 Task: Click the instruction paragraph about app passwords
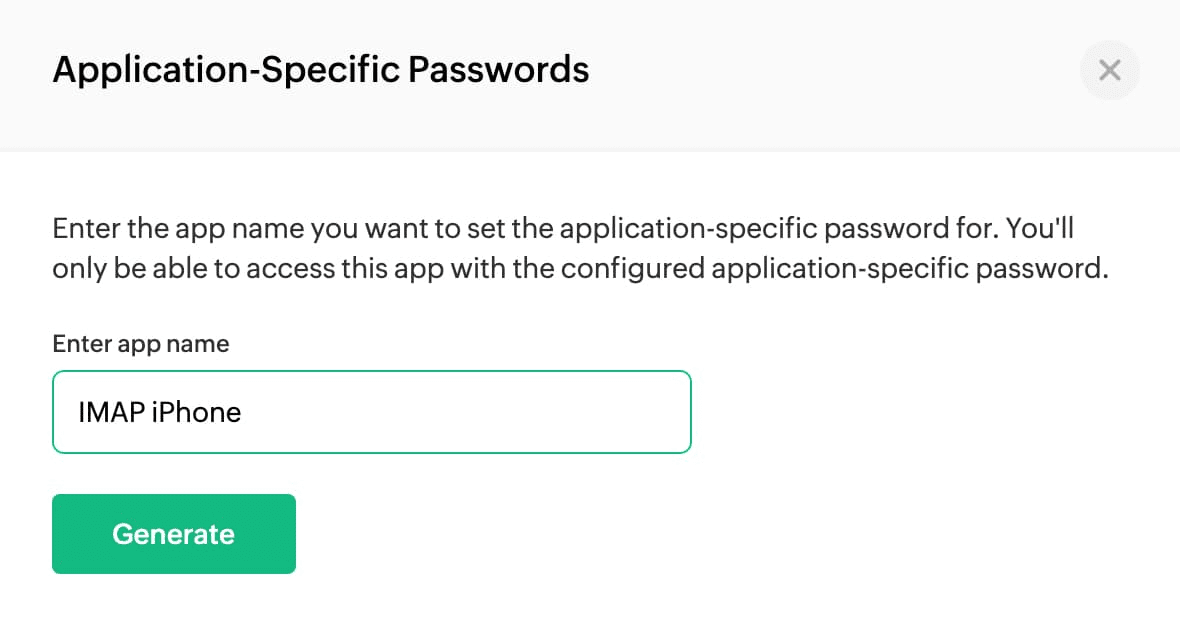tap(580, 249)
